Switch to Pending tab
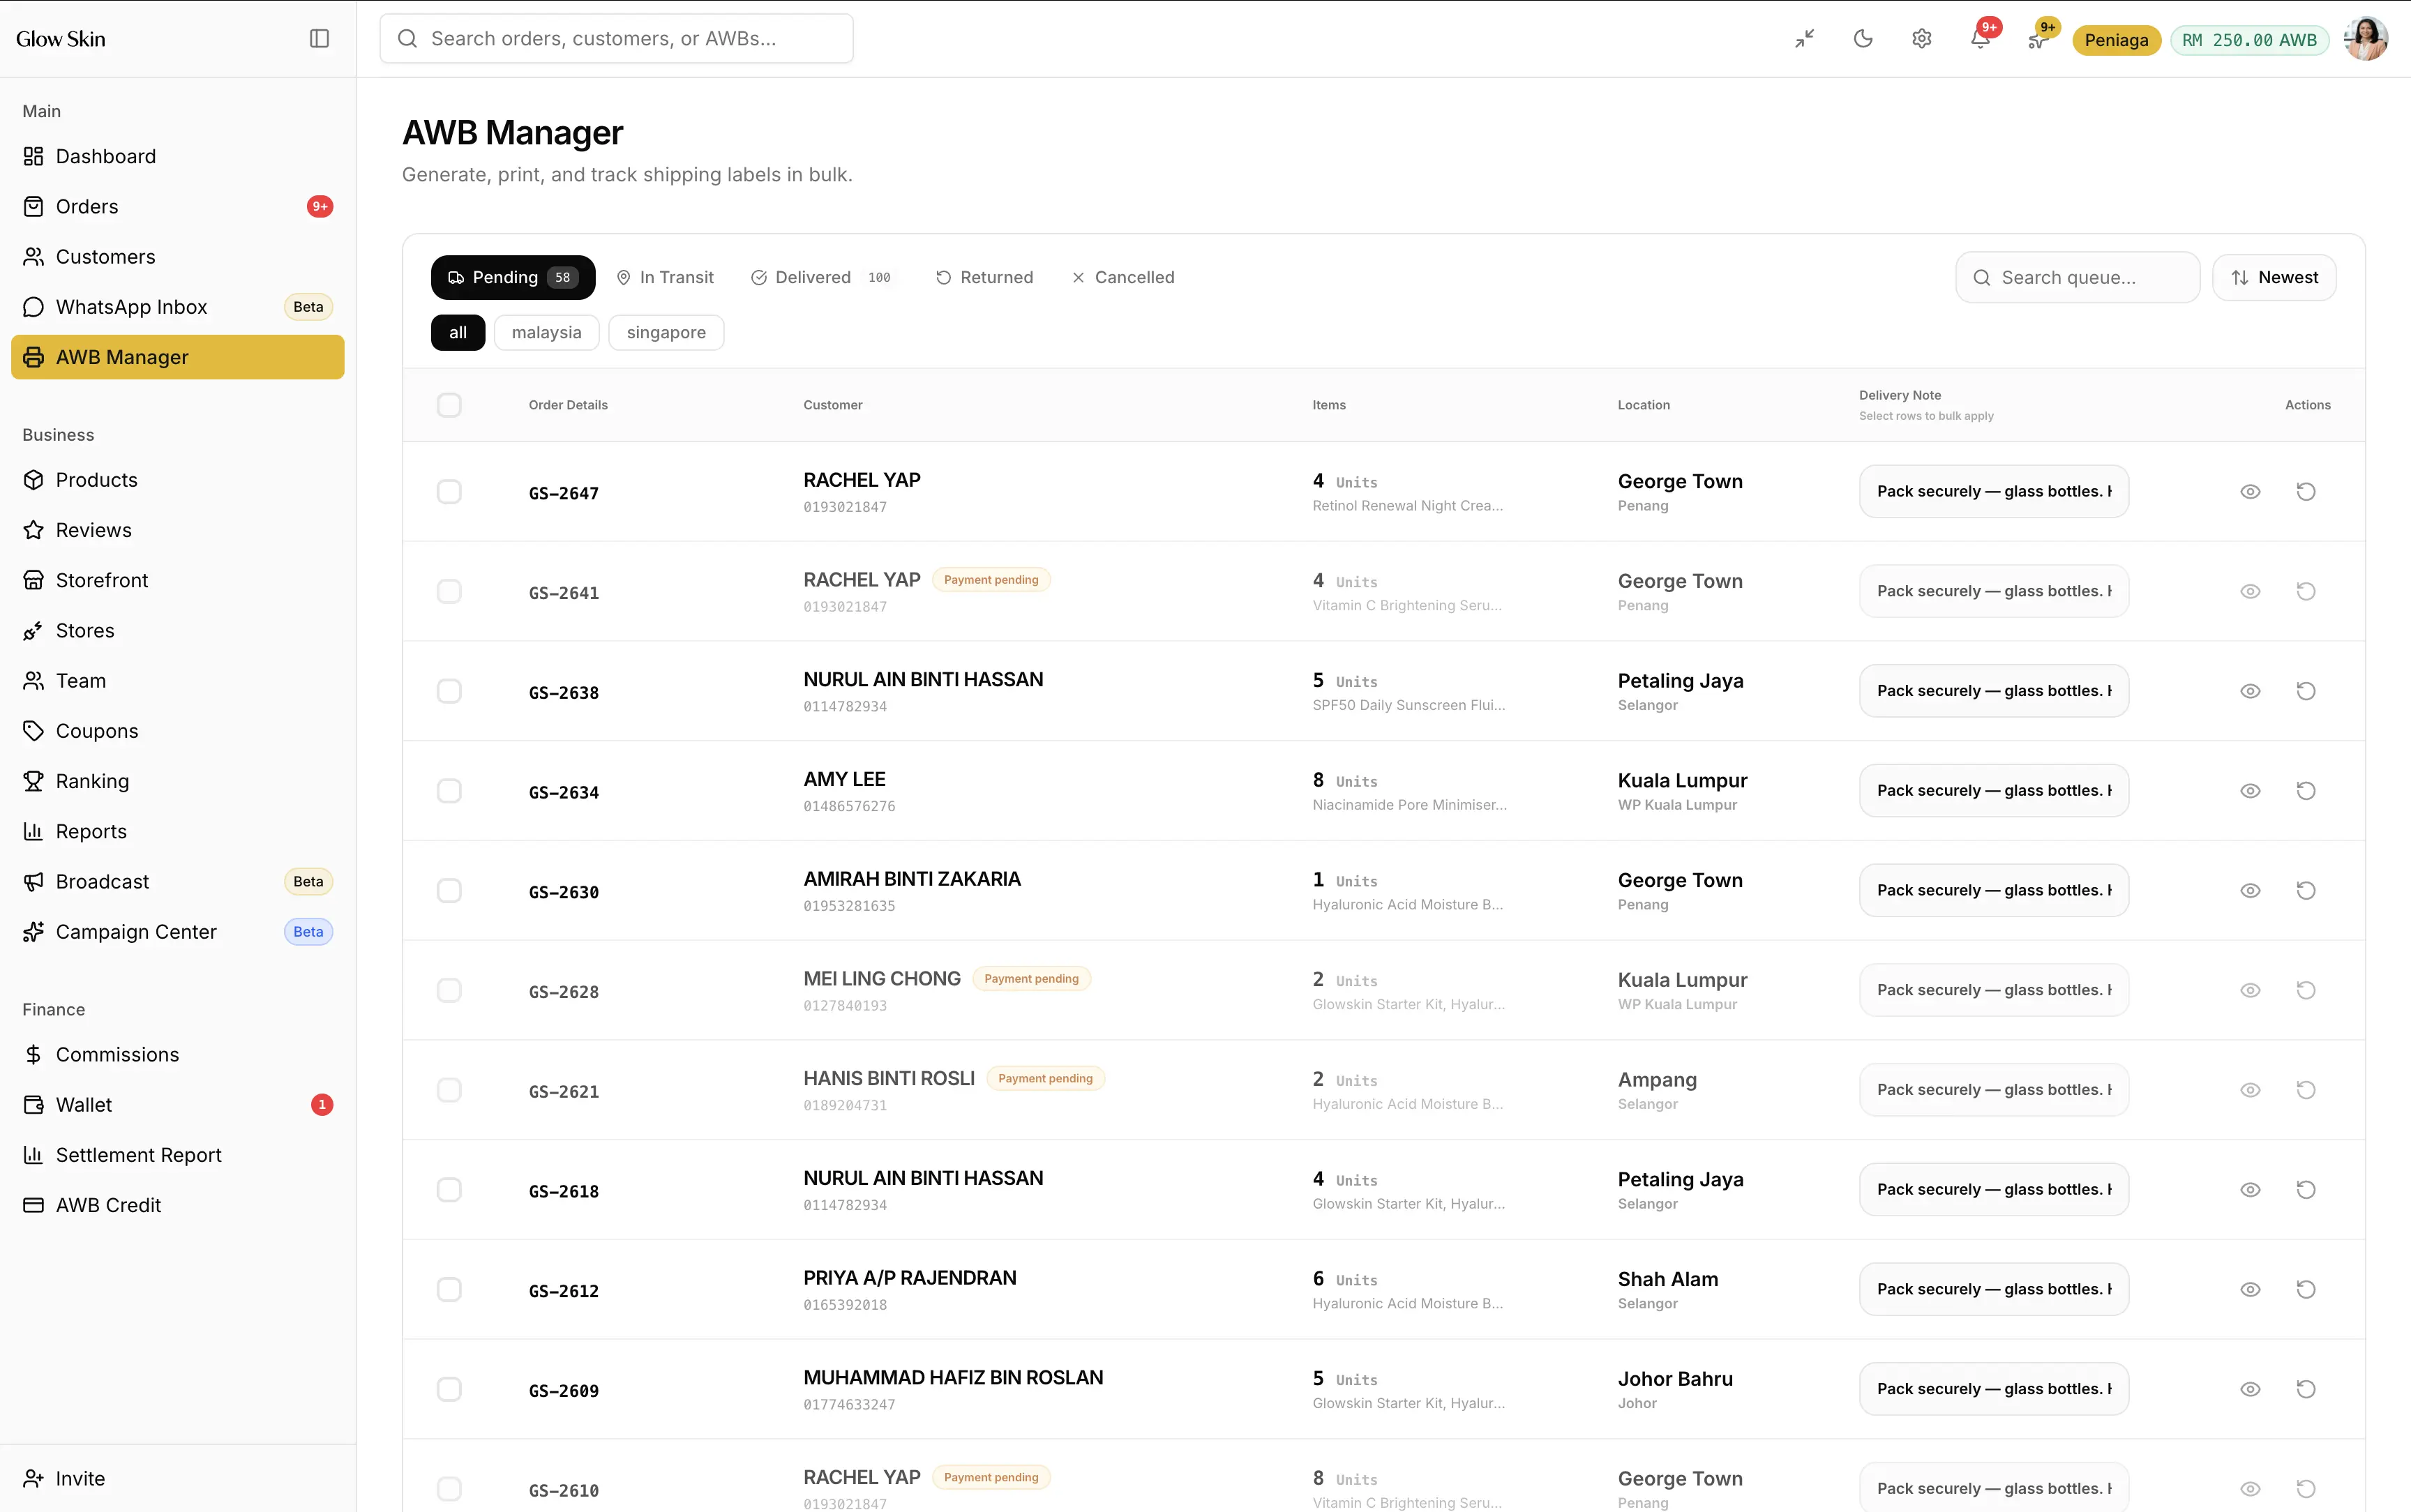The image size is (2411, 1512). (x=513, y=277)
